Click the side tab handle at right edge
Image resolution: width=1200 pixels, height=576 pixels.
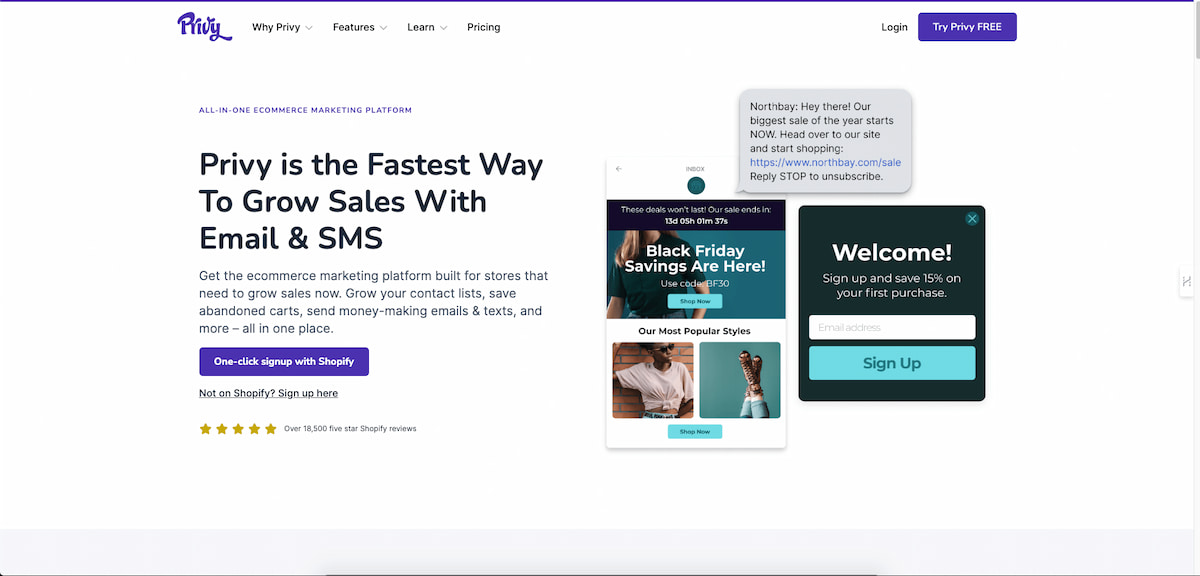(x=1187, y=282)
